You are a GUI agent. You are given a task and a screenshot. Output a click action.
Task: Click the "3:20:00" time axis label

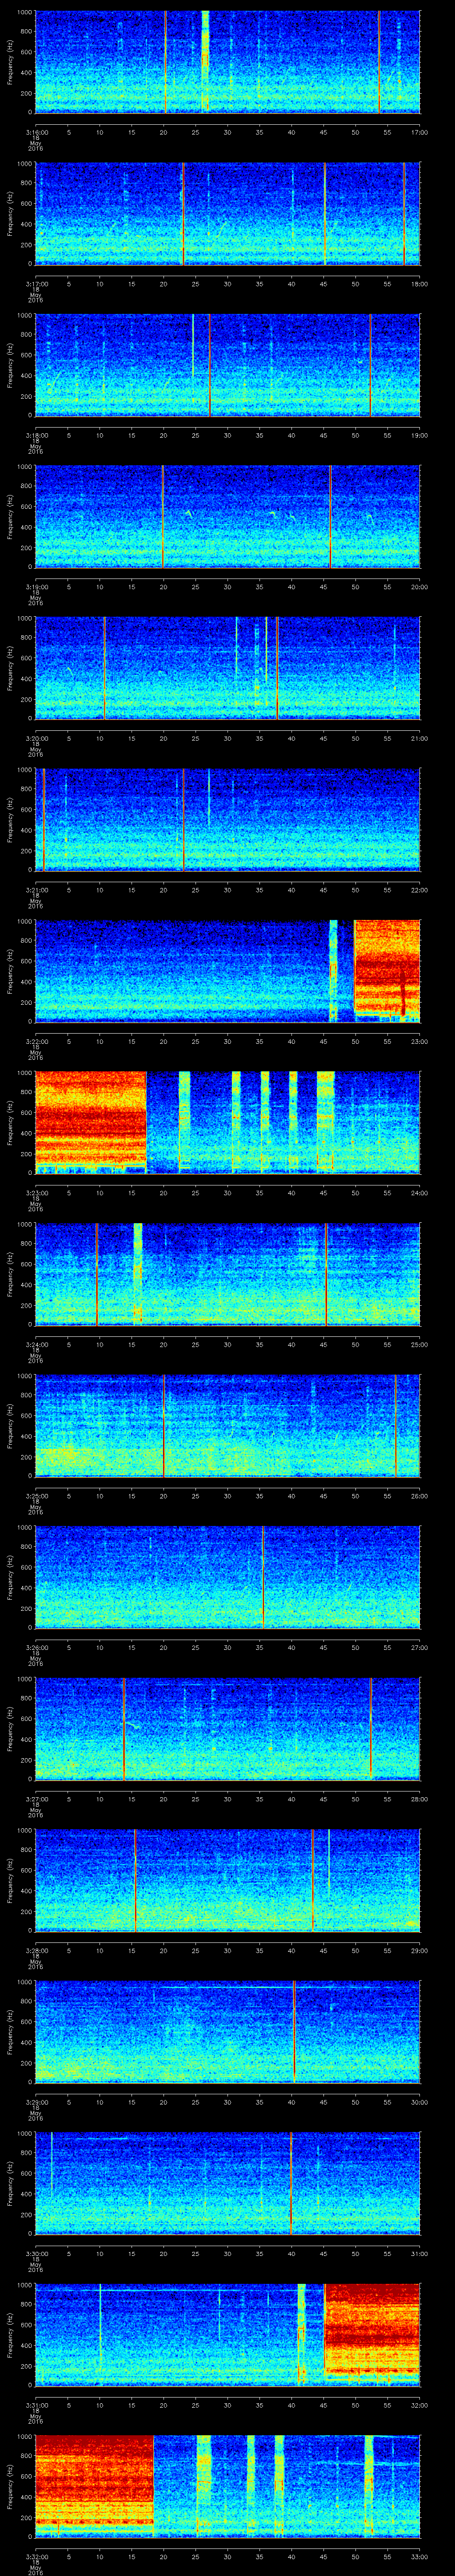point(37,737)
